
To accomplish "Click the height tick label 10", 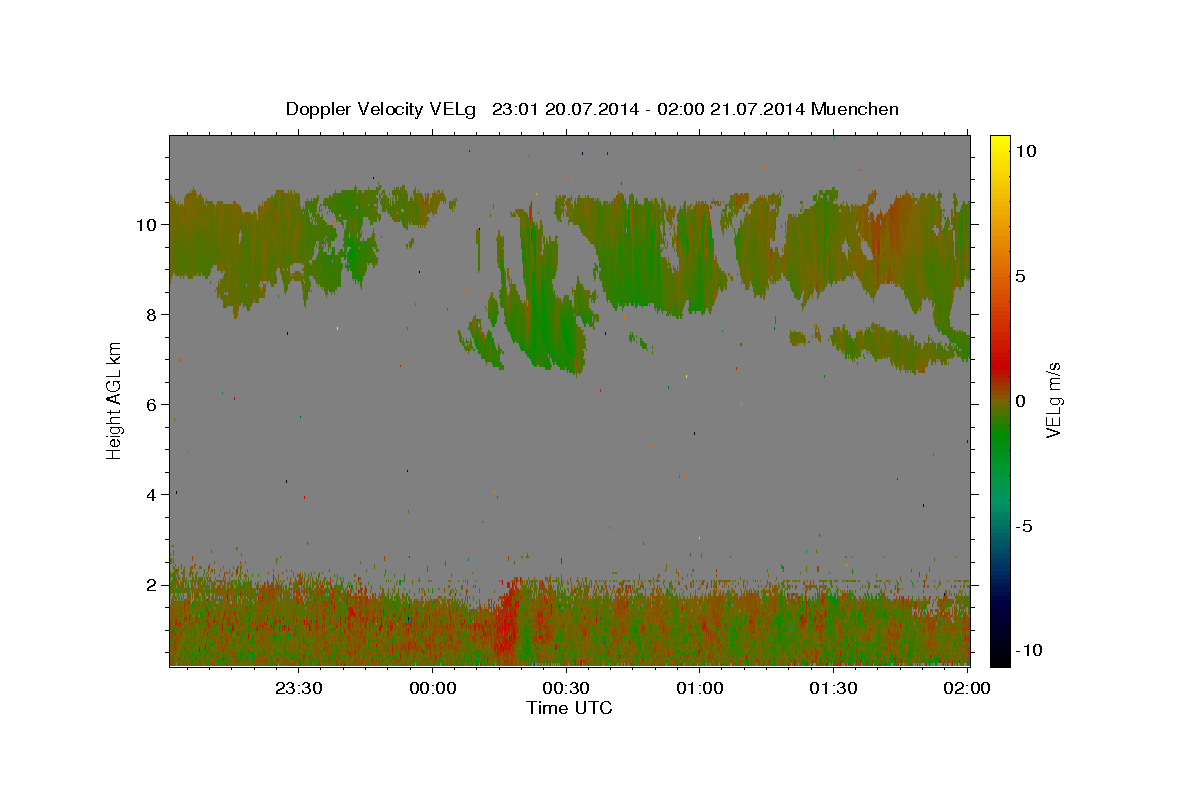I will [x=147, y=225].
